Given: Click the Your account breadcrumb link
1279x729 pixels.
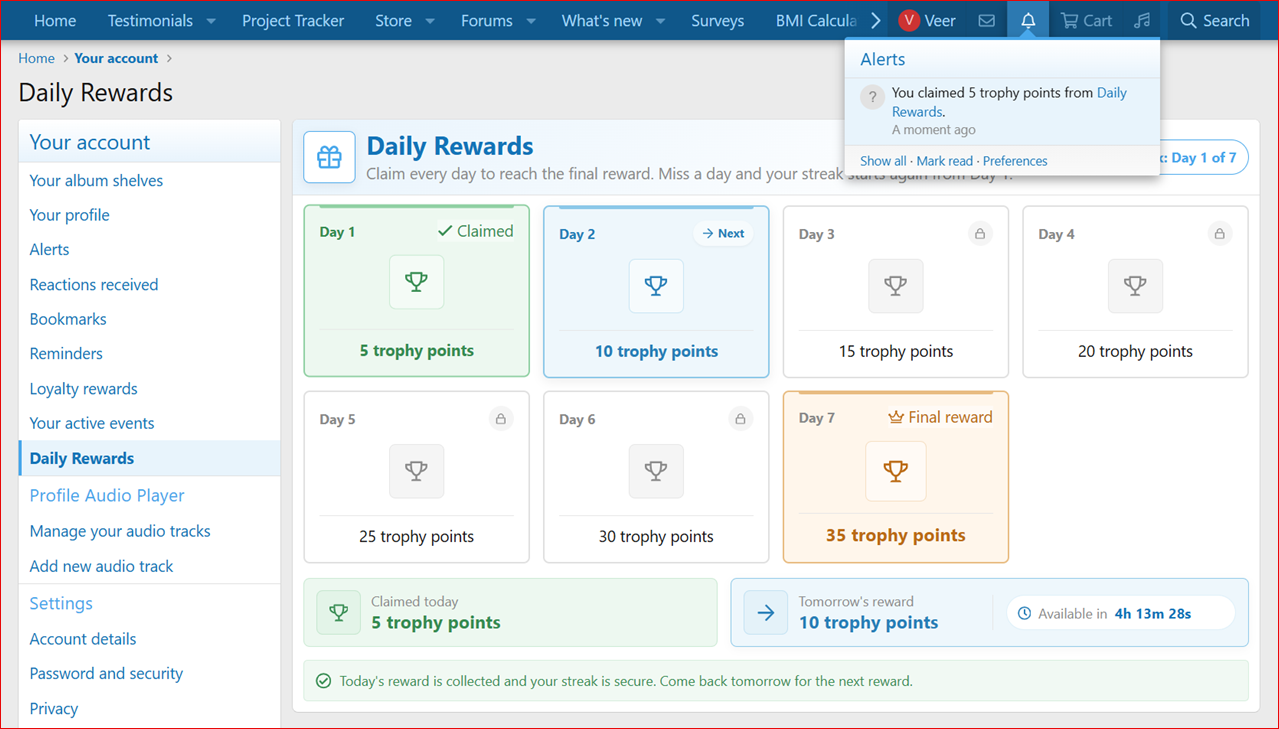Looking at the screenshot, I should tap(116, 58).
